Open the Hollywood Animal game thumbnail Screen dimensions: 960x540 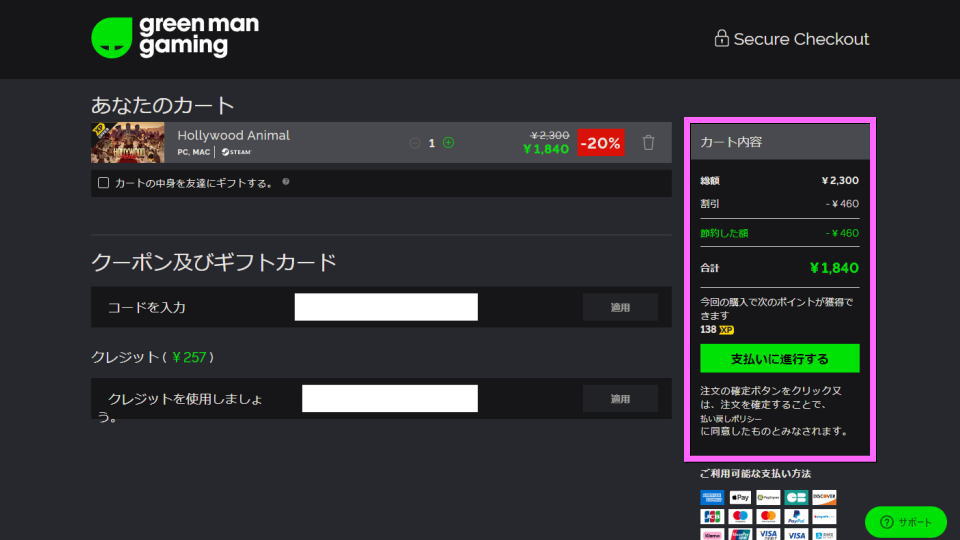point(128,143)
